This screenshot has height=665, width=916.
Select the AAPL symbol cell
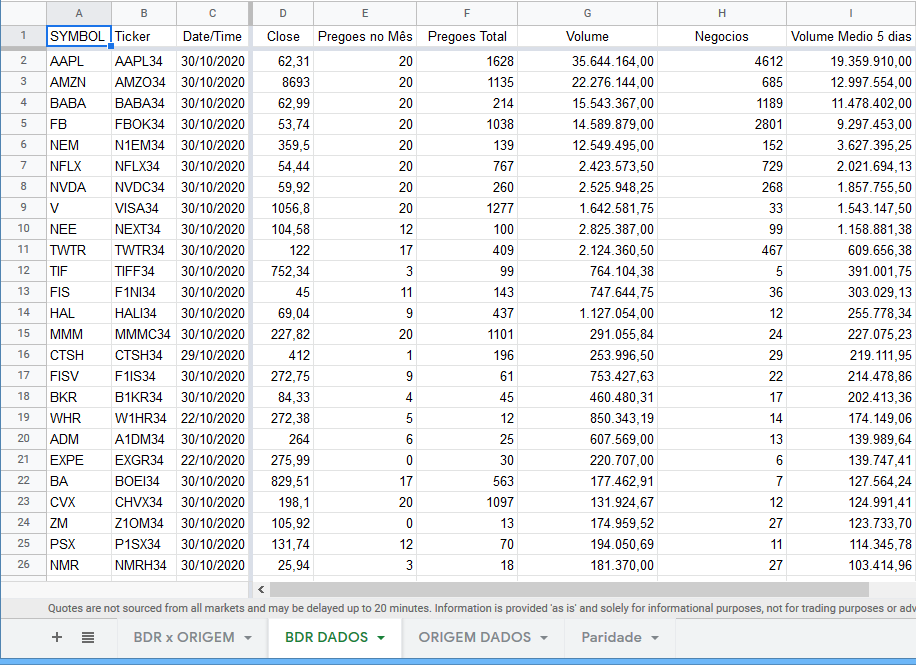79,61
